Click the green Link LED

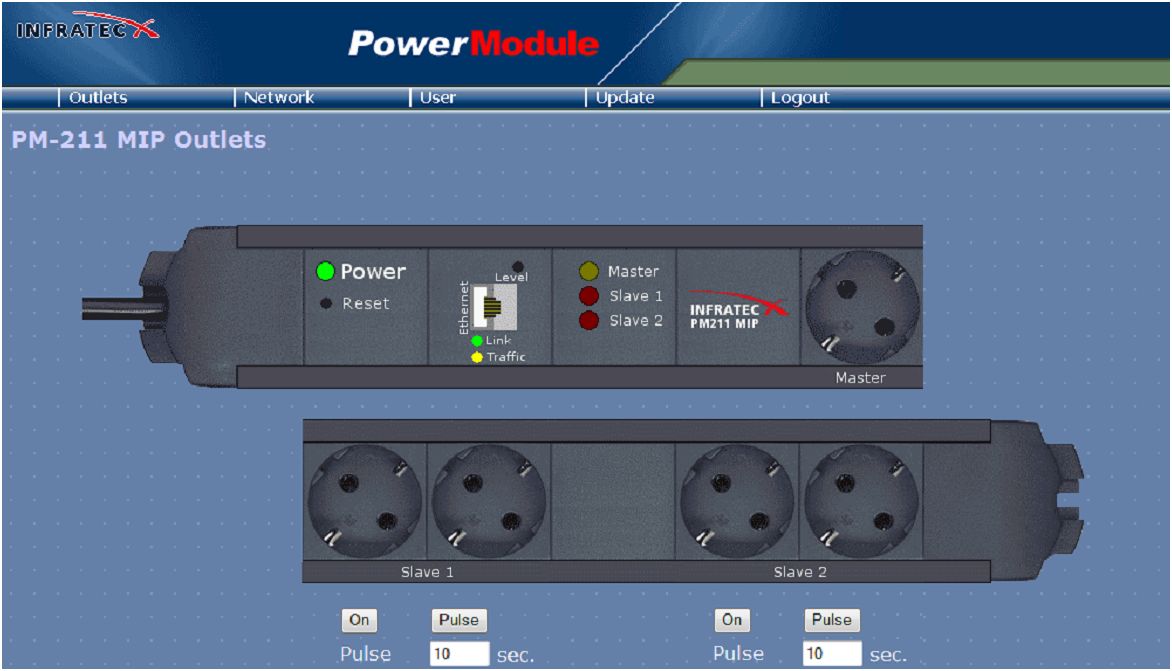[477, 341]
